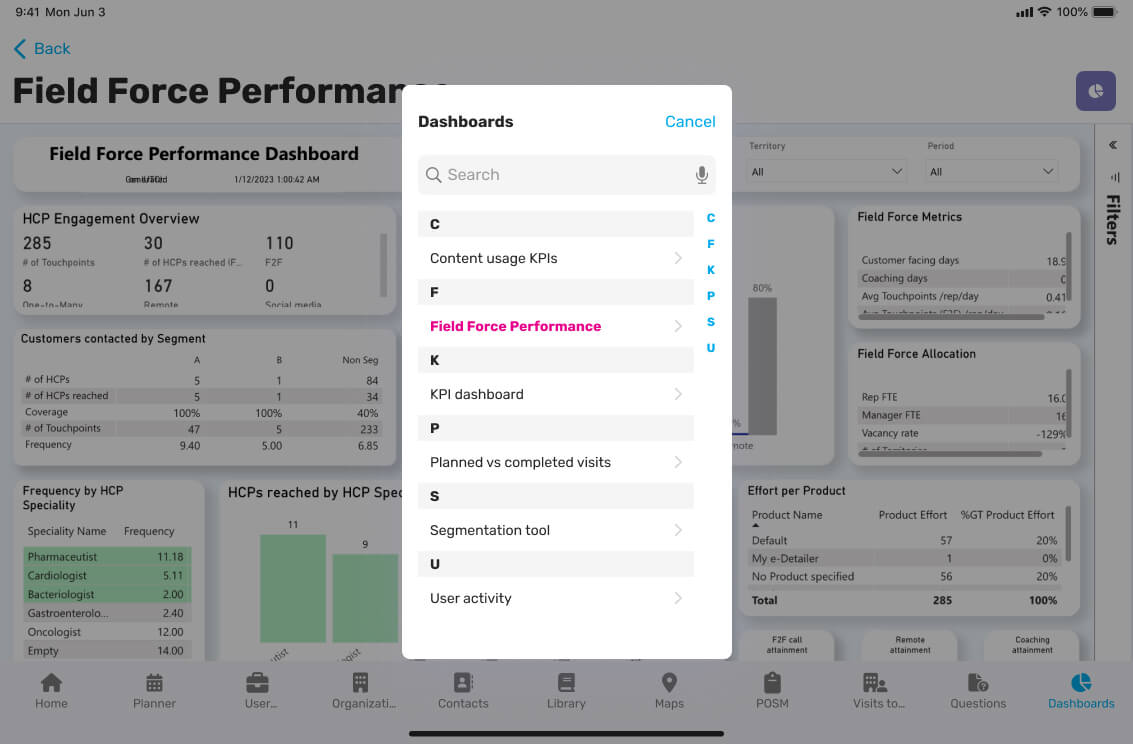Screen dimensions: 1133x744
Task: Jump to index letter K
Action: pyautogui.click(x=710, y=270)
